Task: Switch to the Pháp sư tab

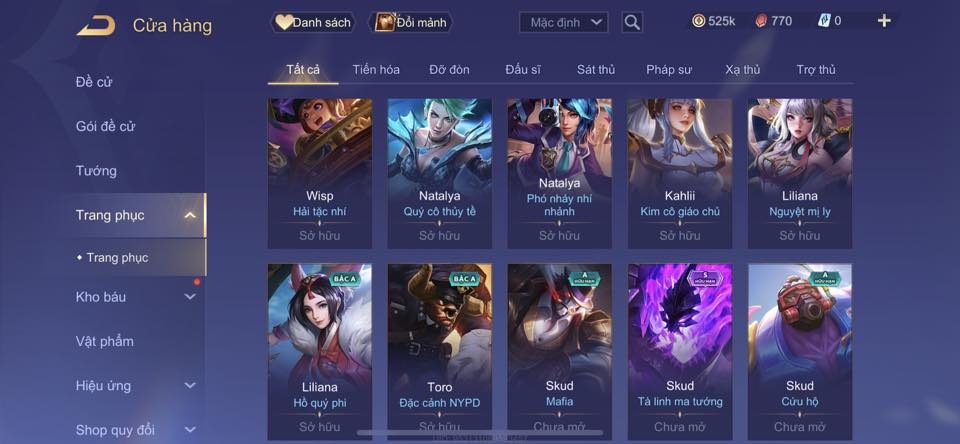Action: click(x=669, y=69)
